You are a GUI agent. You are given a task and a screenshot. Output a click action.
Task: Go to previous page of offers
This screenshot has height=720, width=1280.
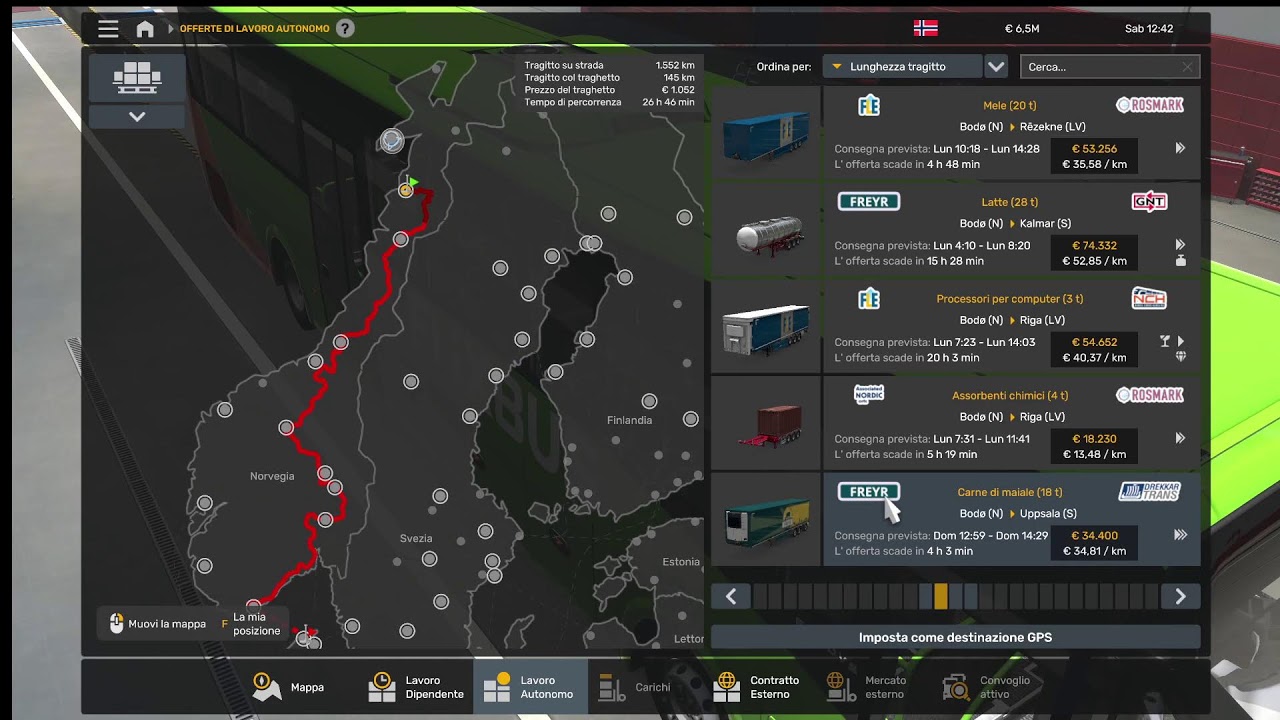(731, 597)
